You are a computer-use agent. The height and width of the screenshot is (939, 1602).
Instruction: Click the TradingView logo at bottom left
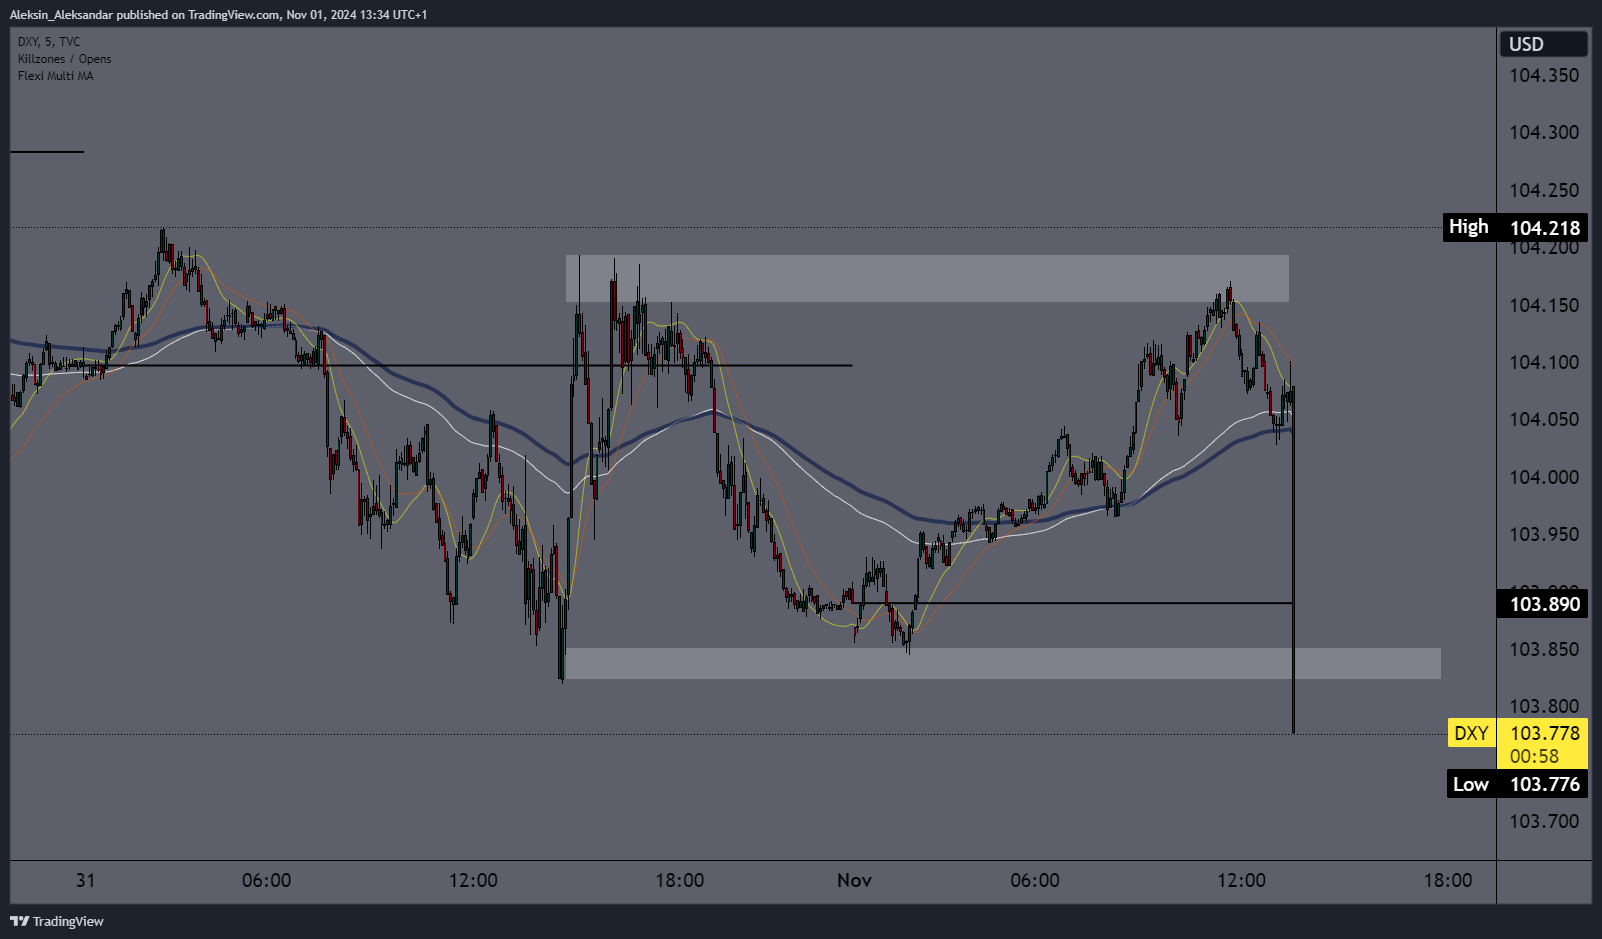pos(57,921)
